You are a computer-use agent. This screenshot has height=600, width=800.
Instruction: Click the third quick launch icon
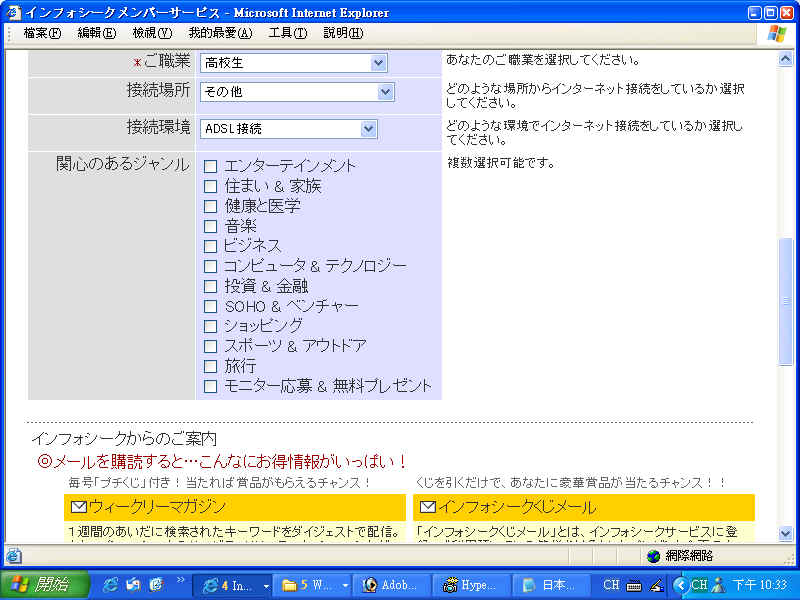157,585
